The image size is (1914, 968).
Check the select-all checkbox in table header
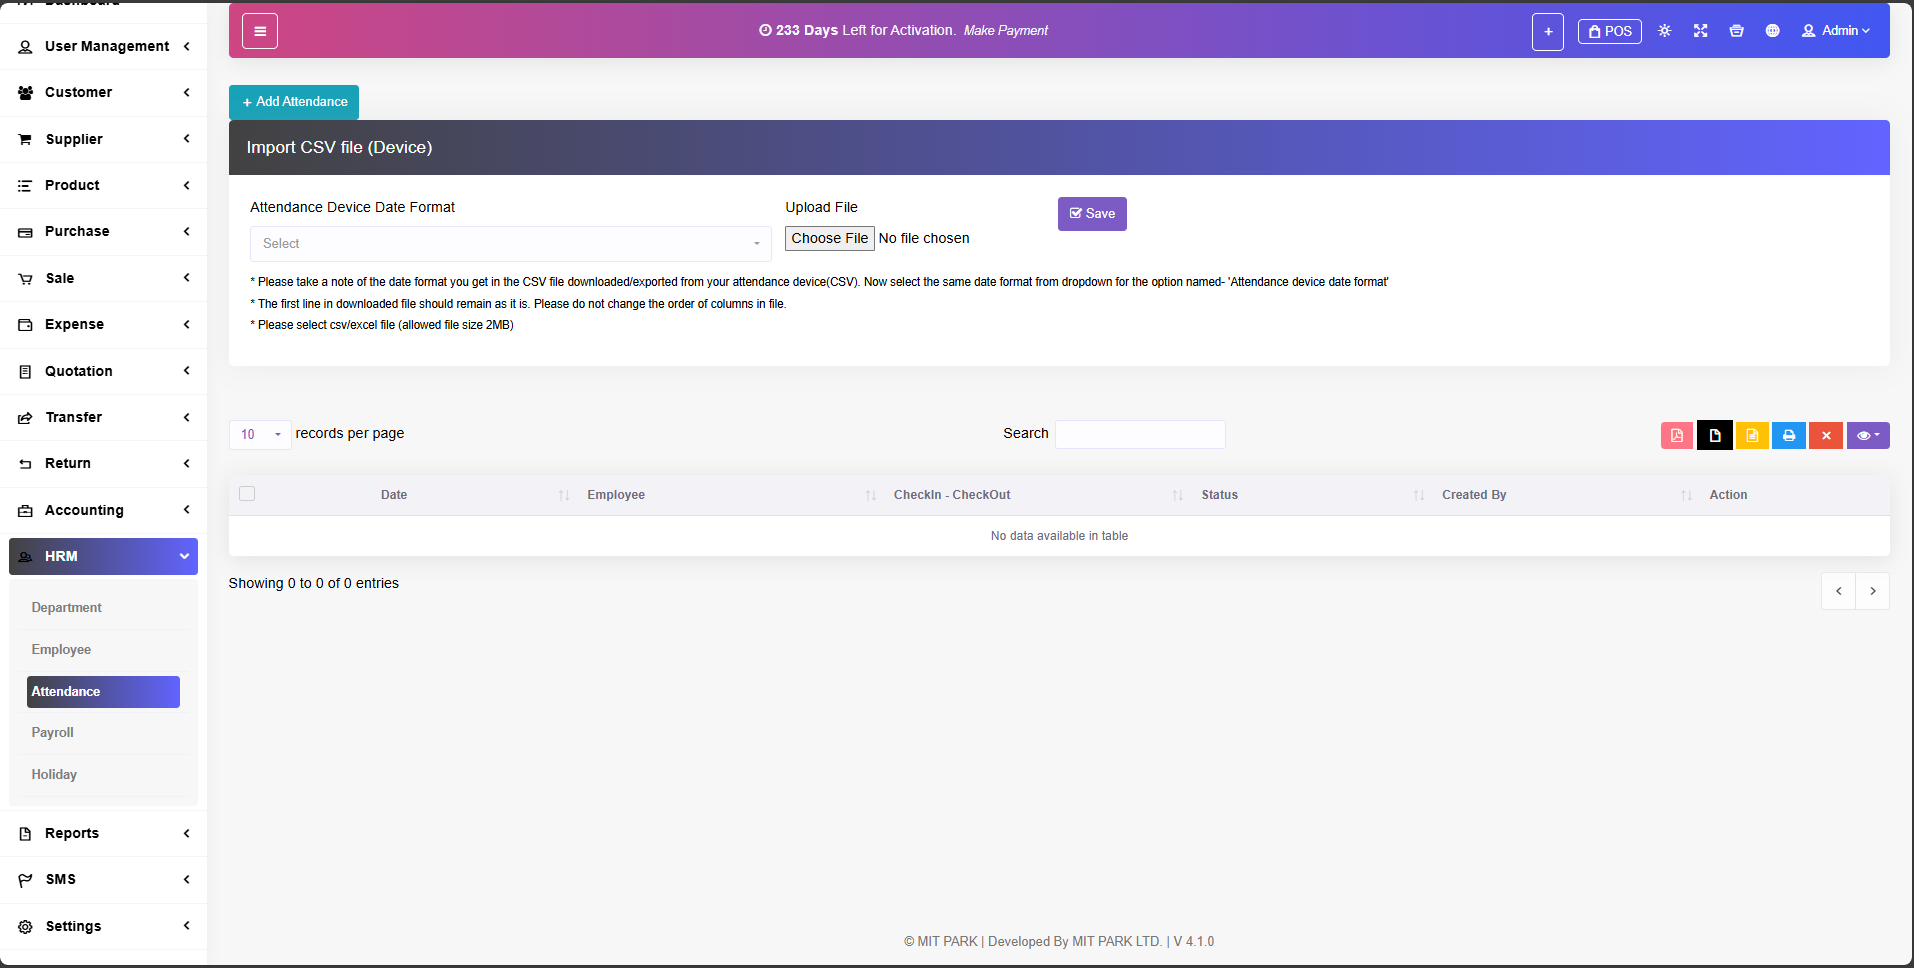(x=247, y=494)
